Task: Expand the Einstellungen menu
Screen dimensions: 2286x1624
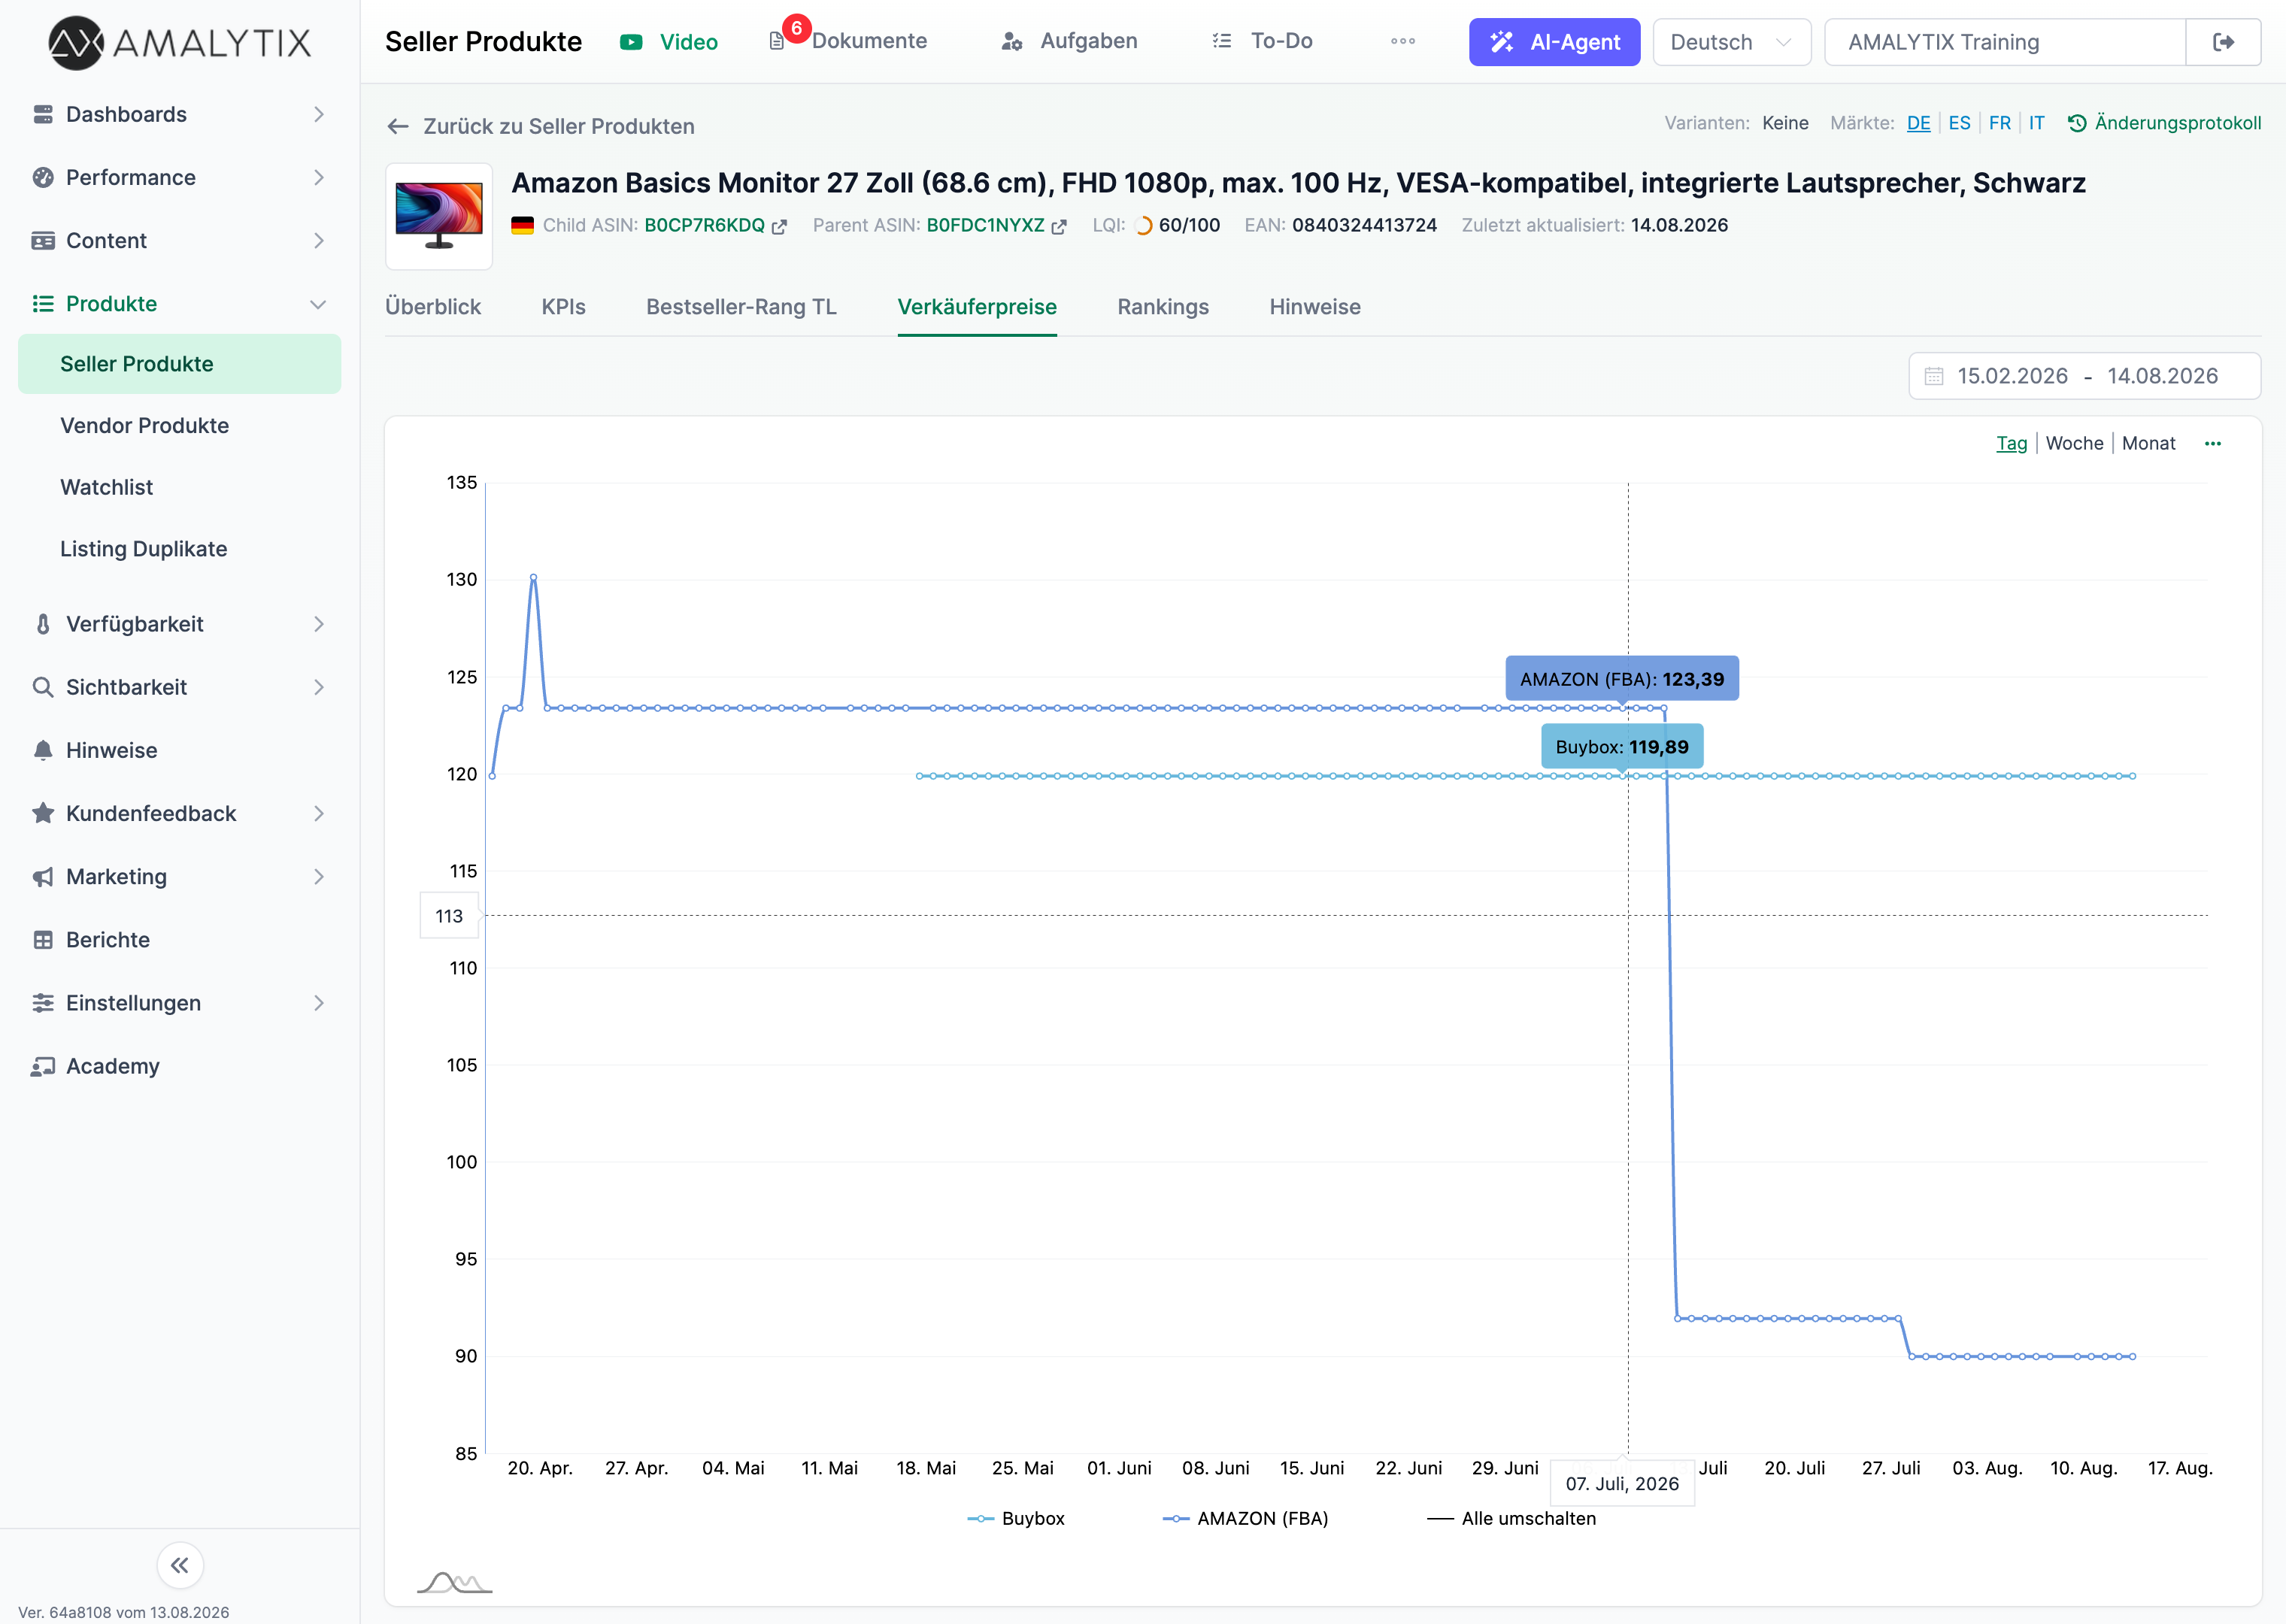Action: point(180,1002)
